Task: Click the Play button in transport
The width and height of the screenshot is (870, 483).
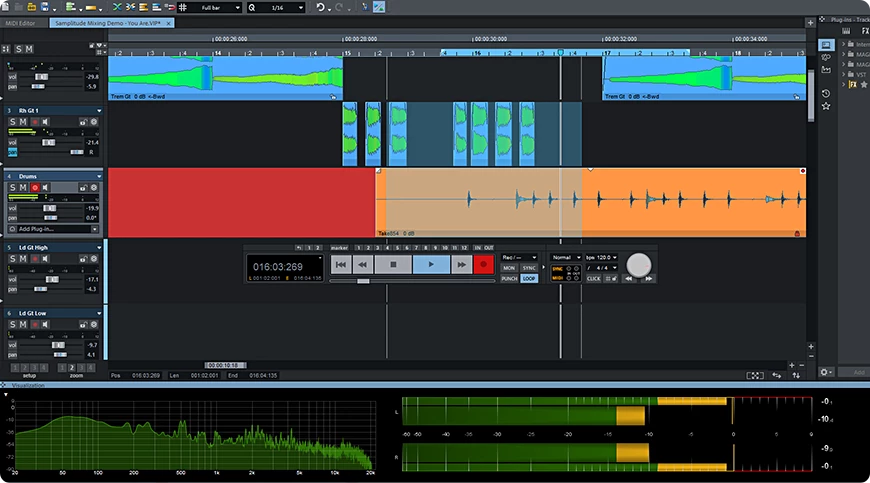Action: [430, 264]
